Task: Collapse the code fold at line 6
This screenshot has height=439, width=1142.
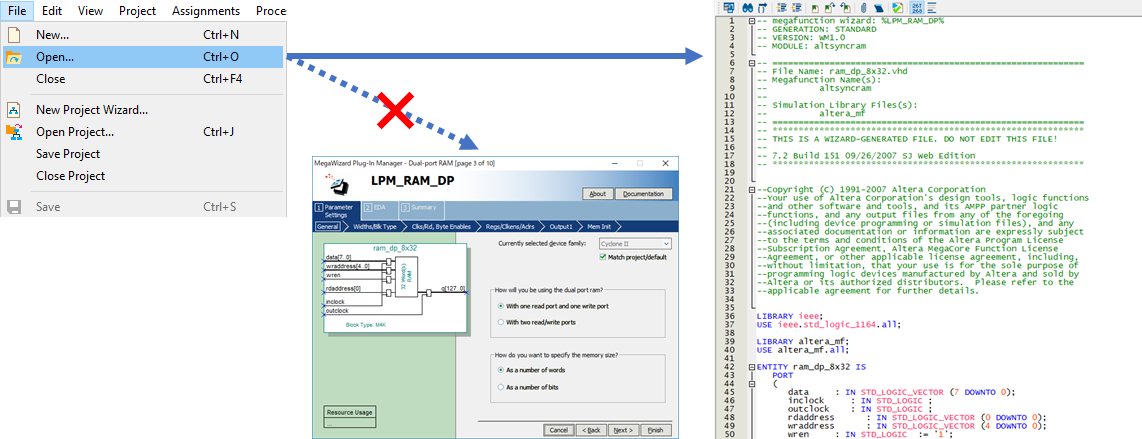Action: click(751, 63)
